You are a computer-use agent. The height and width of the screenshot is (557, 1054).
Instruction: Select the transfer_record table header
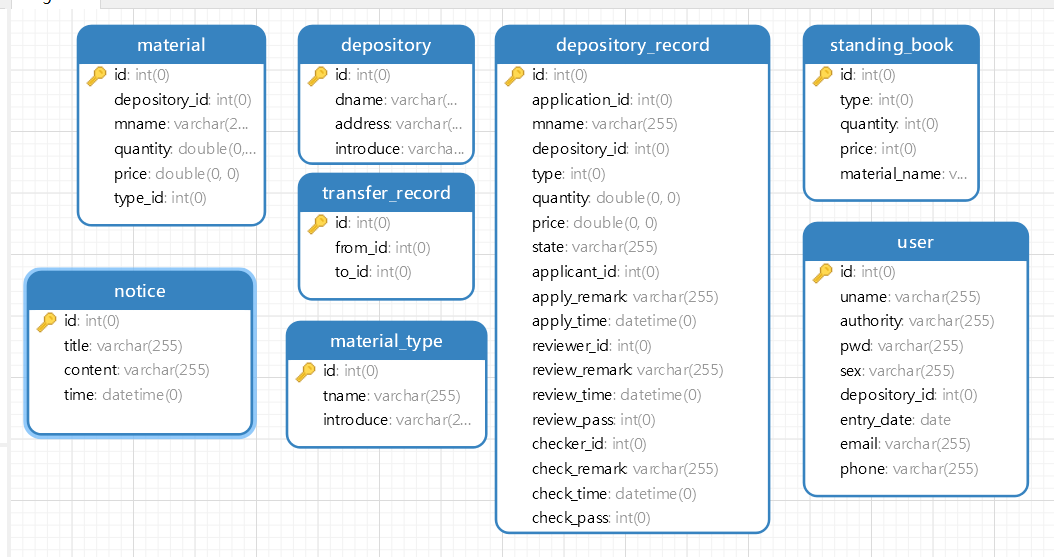[x=386, y=193]
